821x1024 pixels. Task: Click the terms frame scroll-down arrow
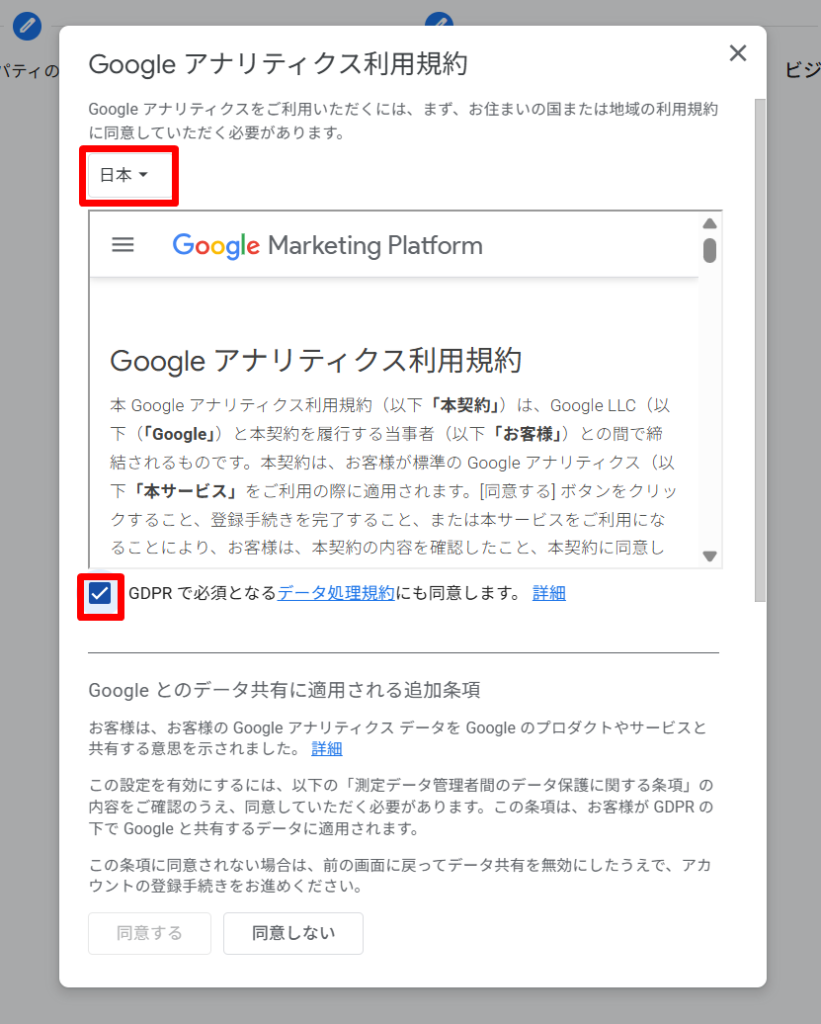tap(709, 556)
